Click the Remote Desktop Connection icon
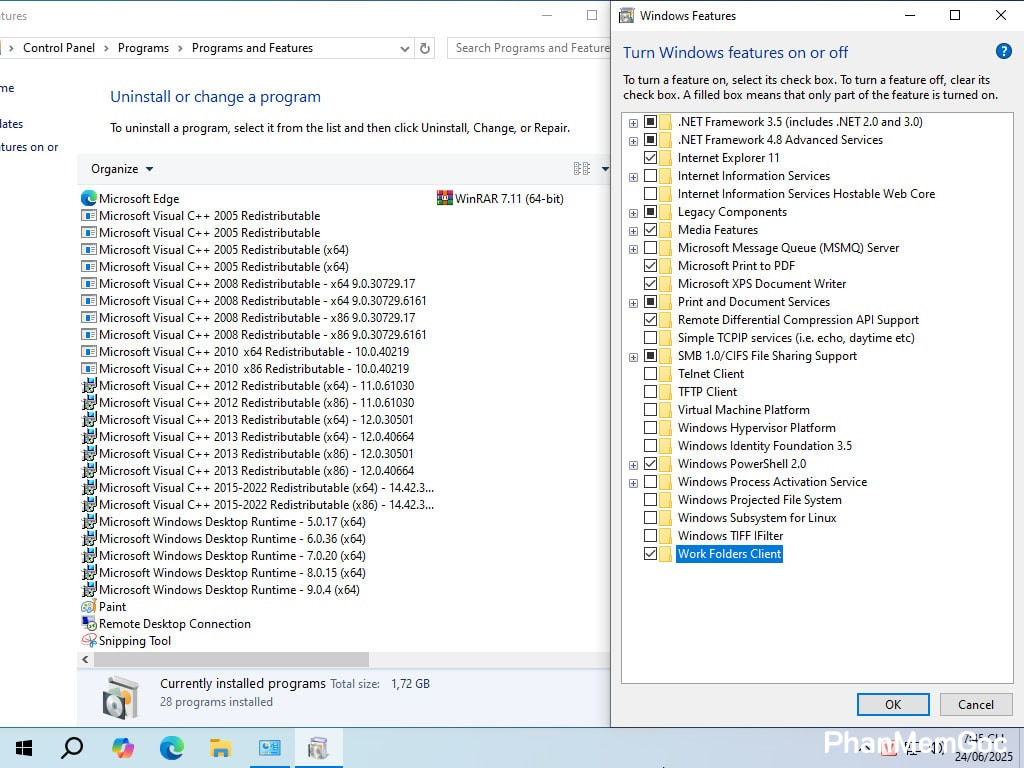Screen dimensions: 1024x768 coord(88,624)
